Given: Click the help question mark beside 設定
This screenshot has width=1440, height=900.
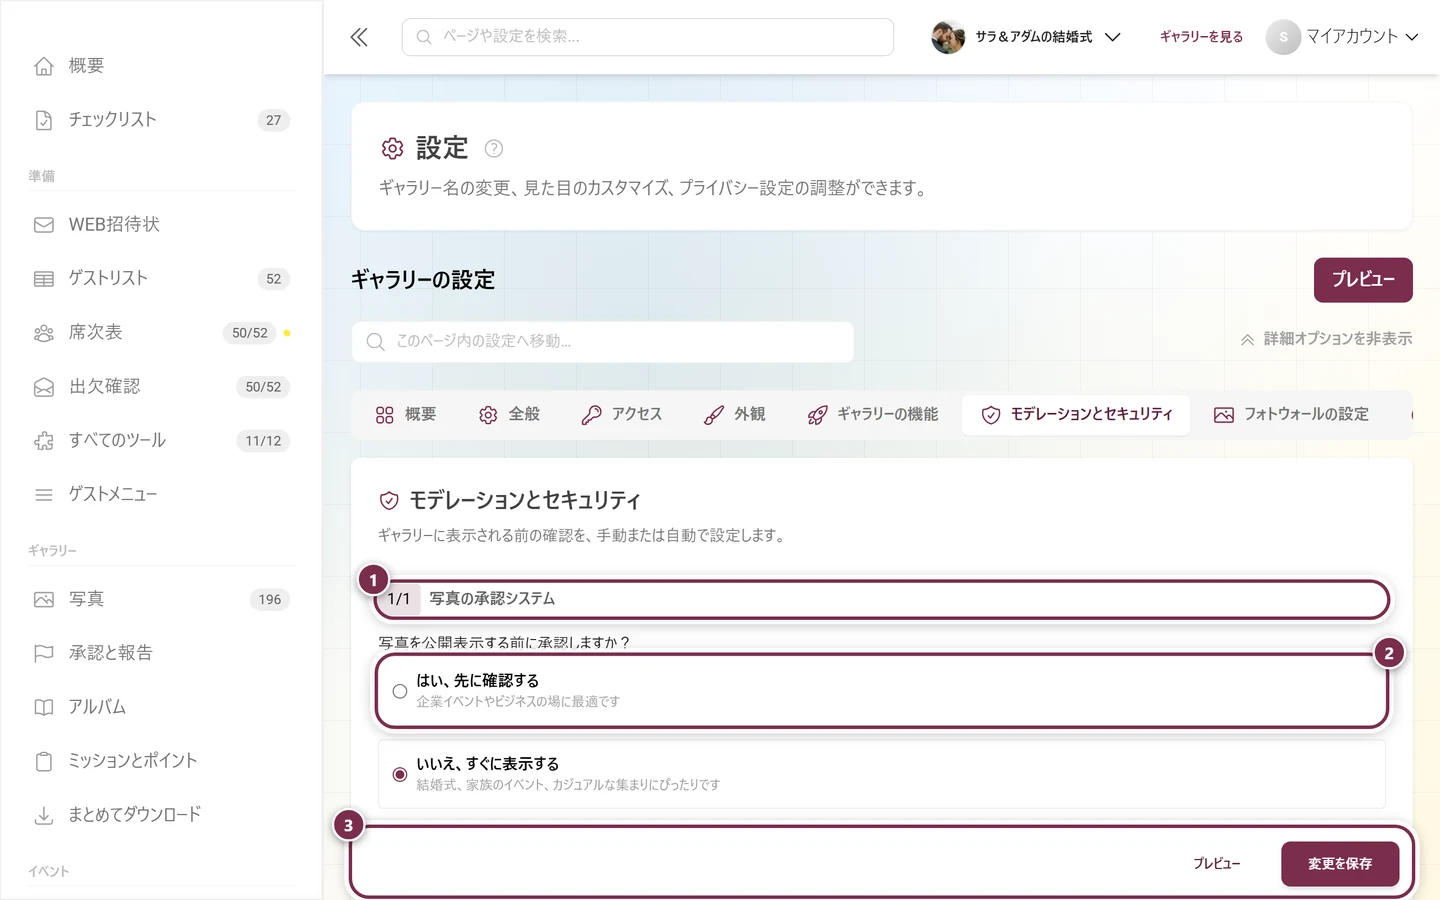Looking at the screenshot, I should (493, 148).
